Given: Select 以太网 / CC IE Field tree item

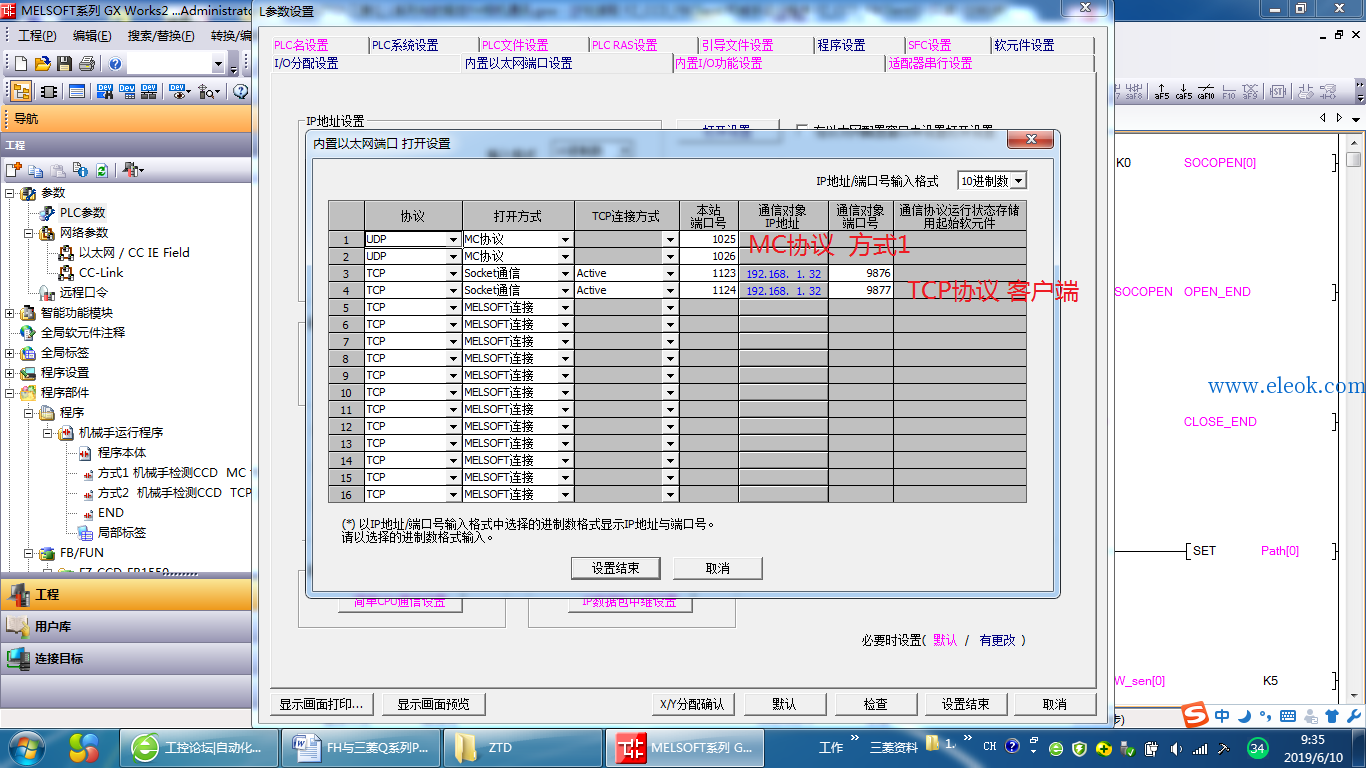Looking at the screenshot, I should 134,253.
